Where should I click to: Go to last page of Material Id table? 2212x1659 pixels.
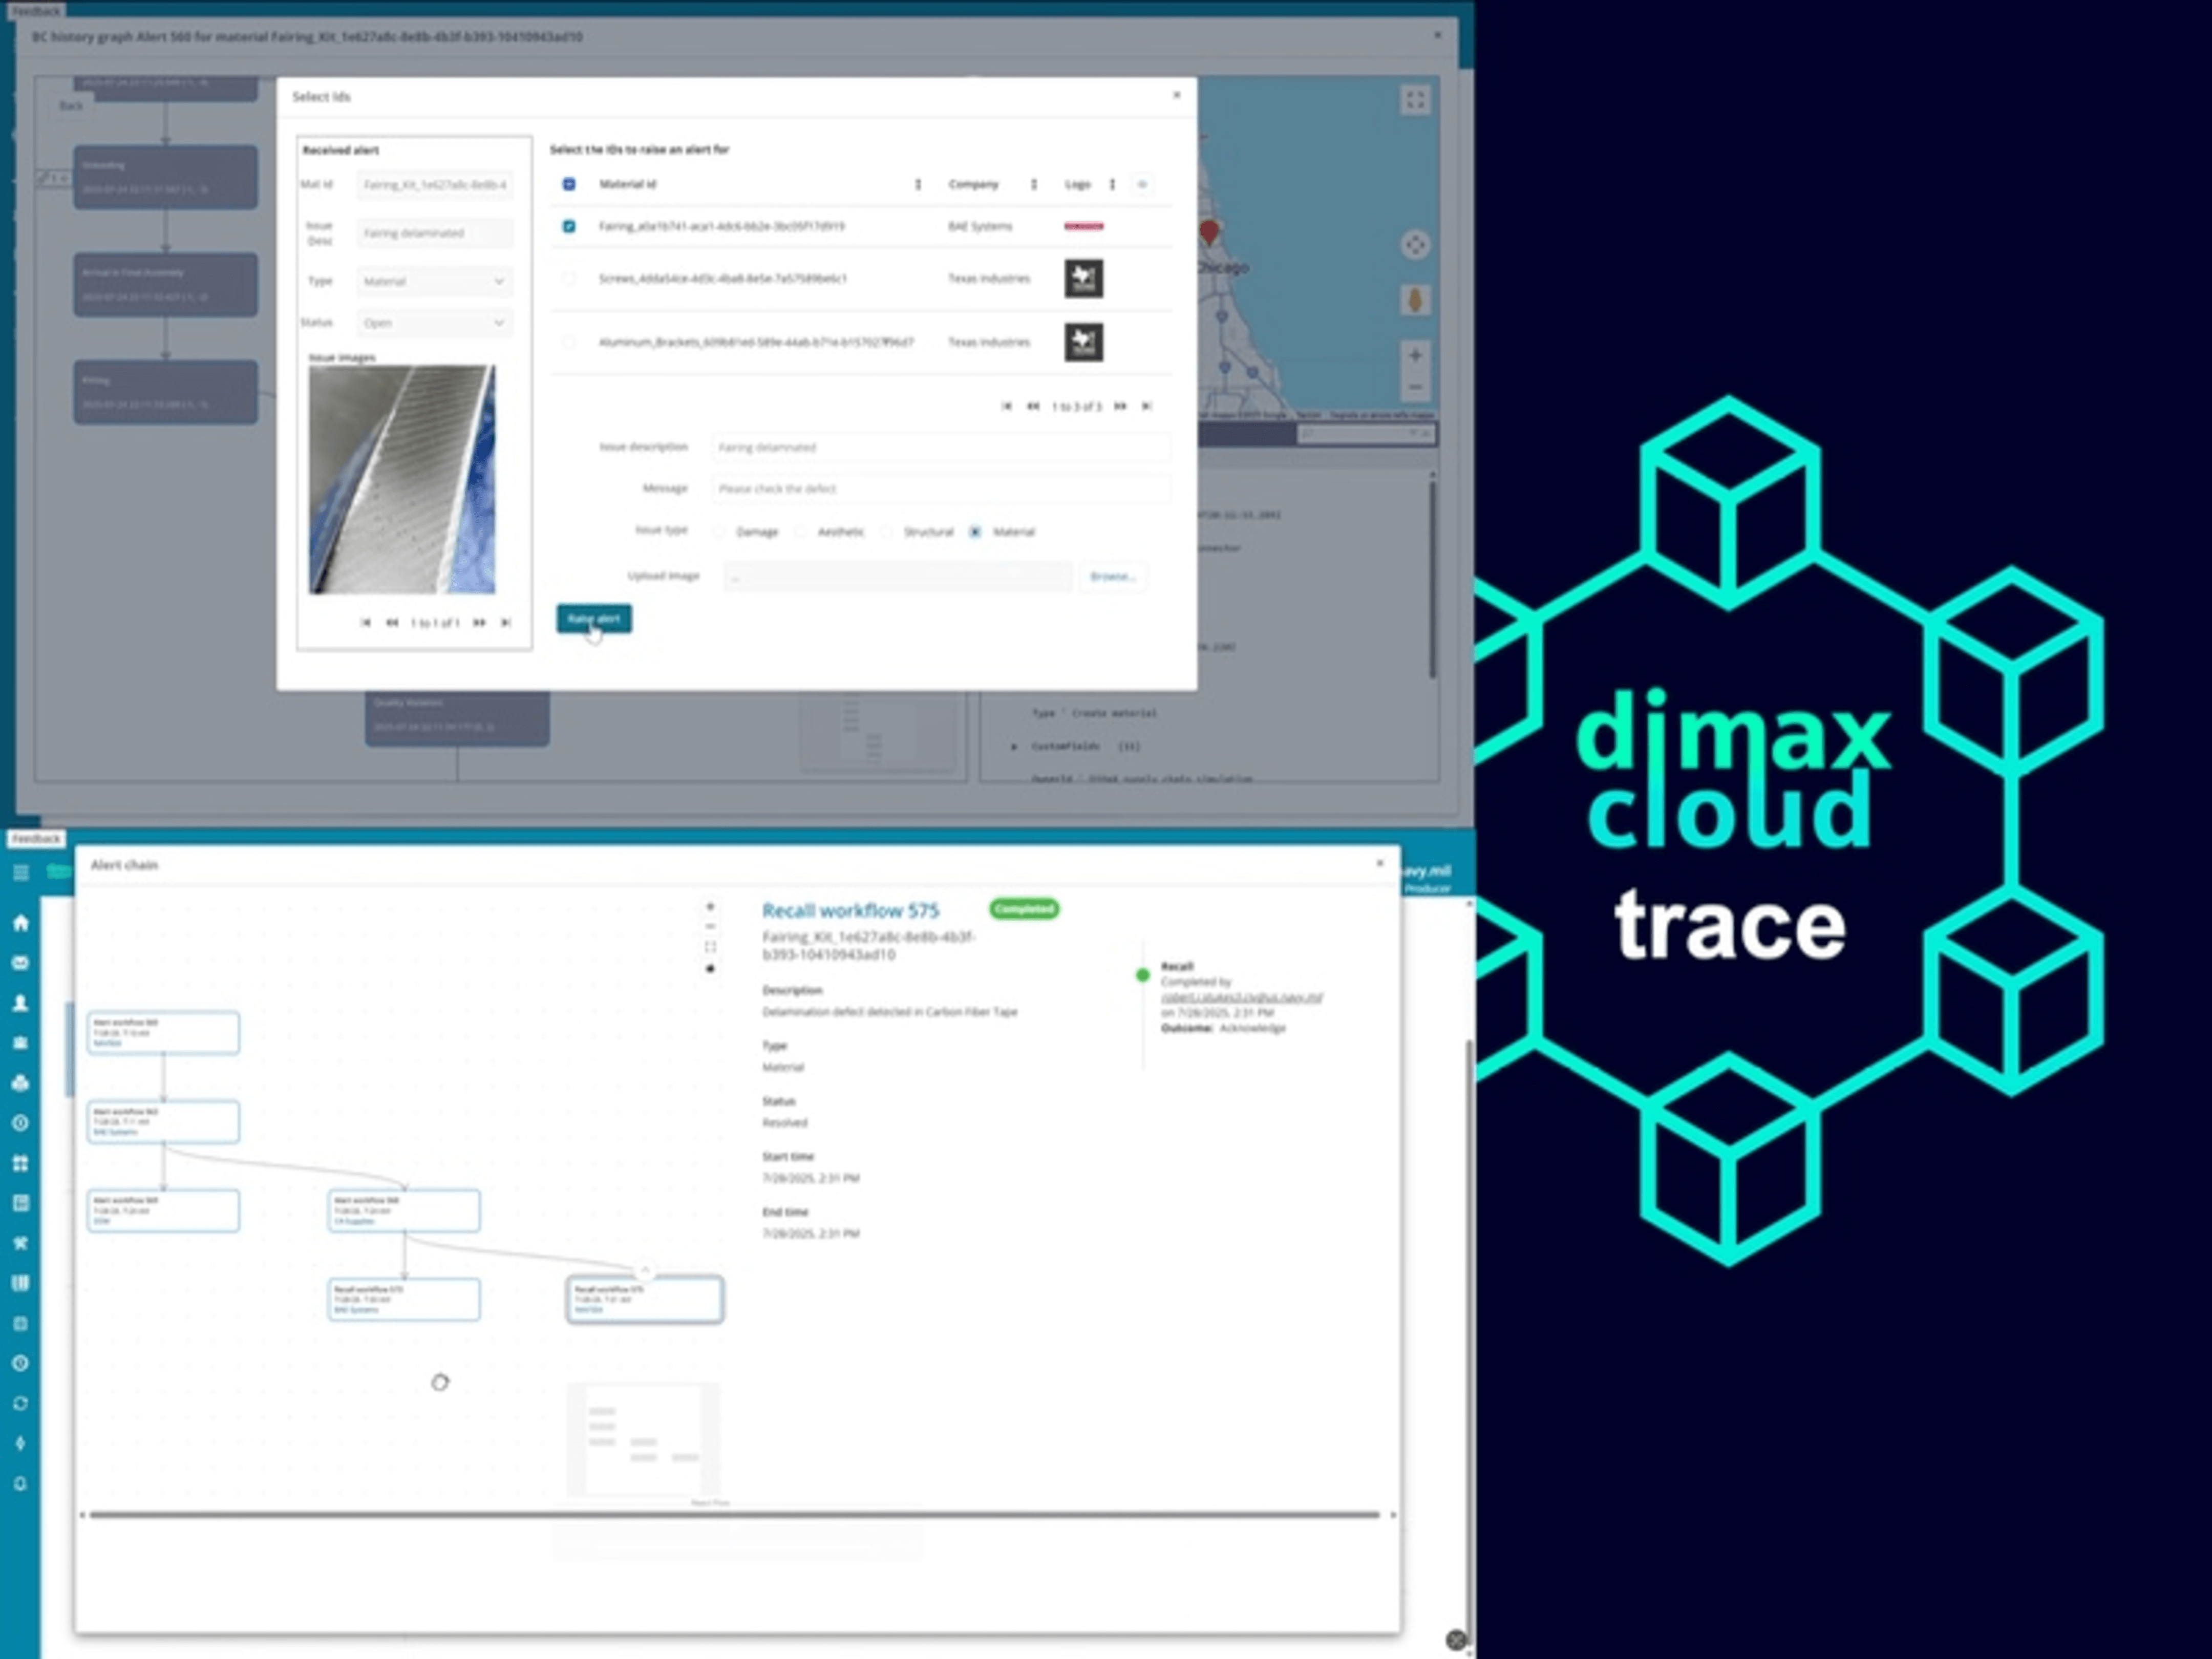(x=1147, y=406)
